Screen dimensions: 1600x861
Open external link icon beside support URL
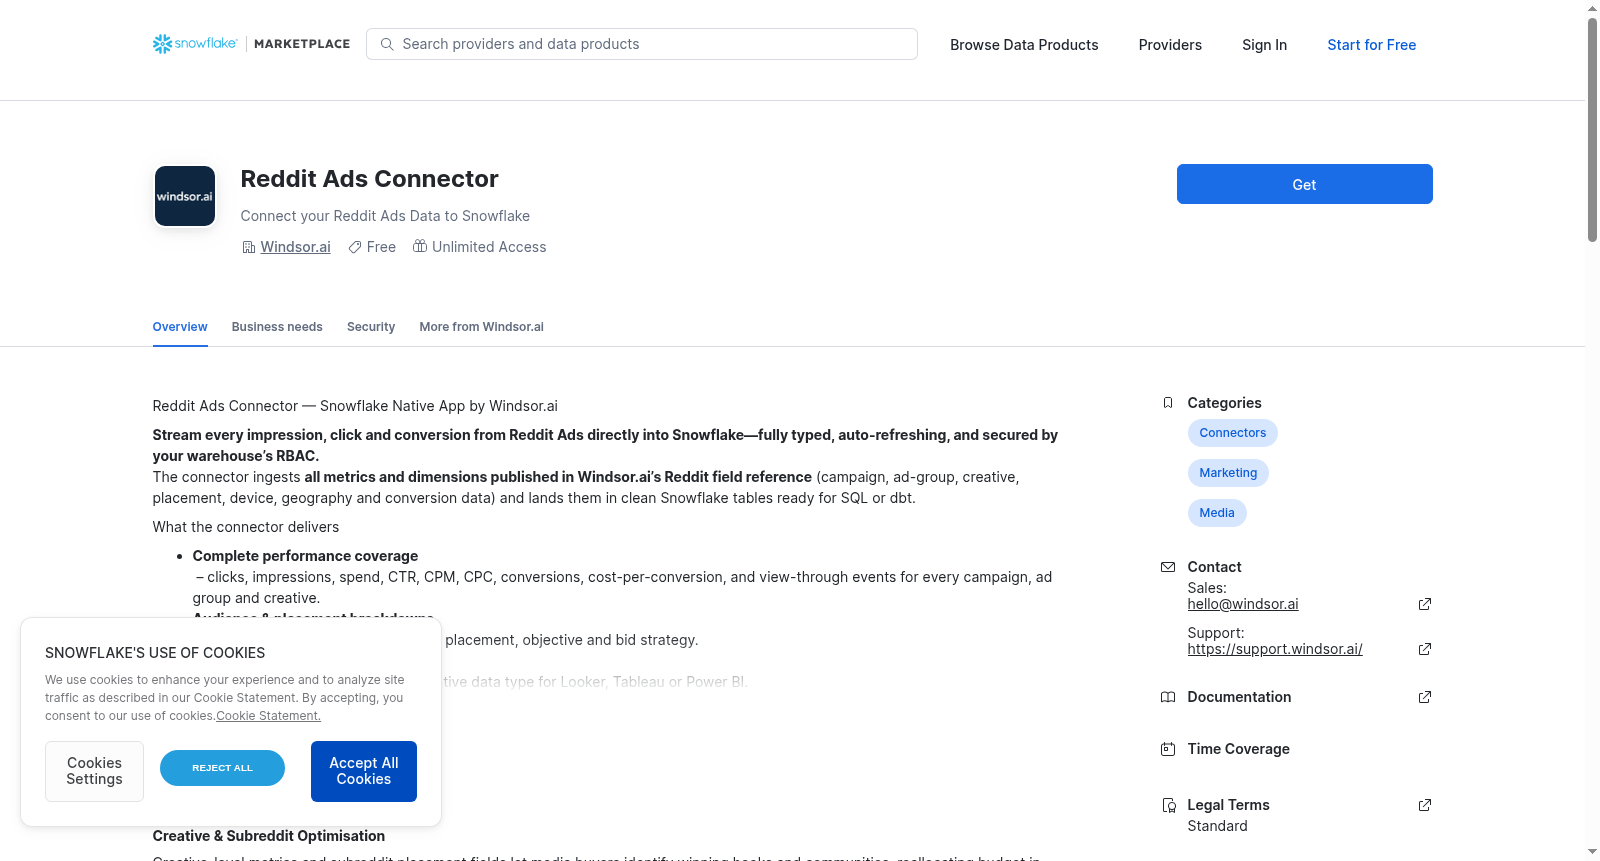[x=1425, y=649]
